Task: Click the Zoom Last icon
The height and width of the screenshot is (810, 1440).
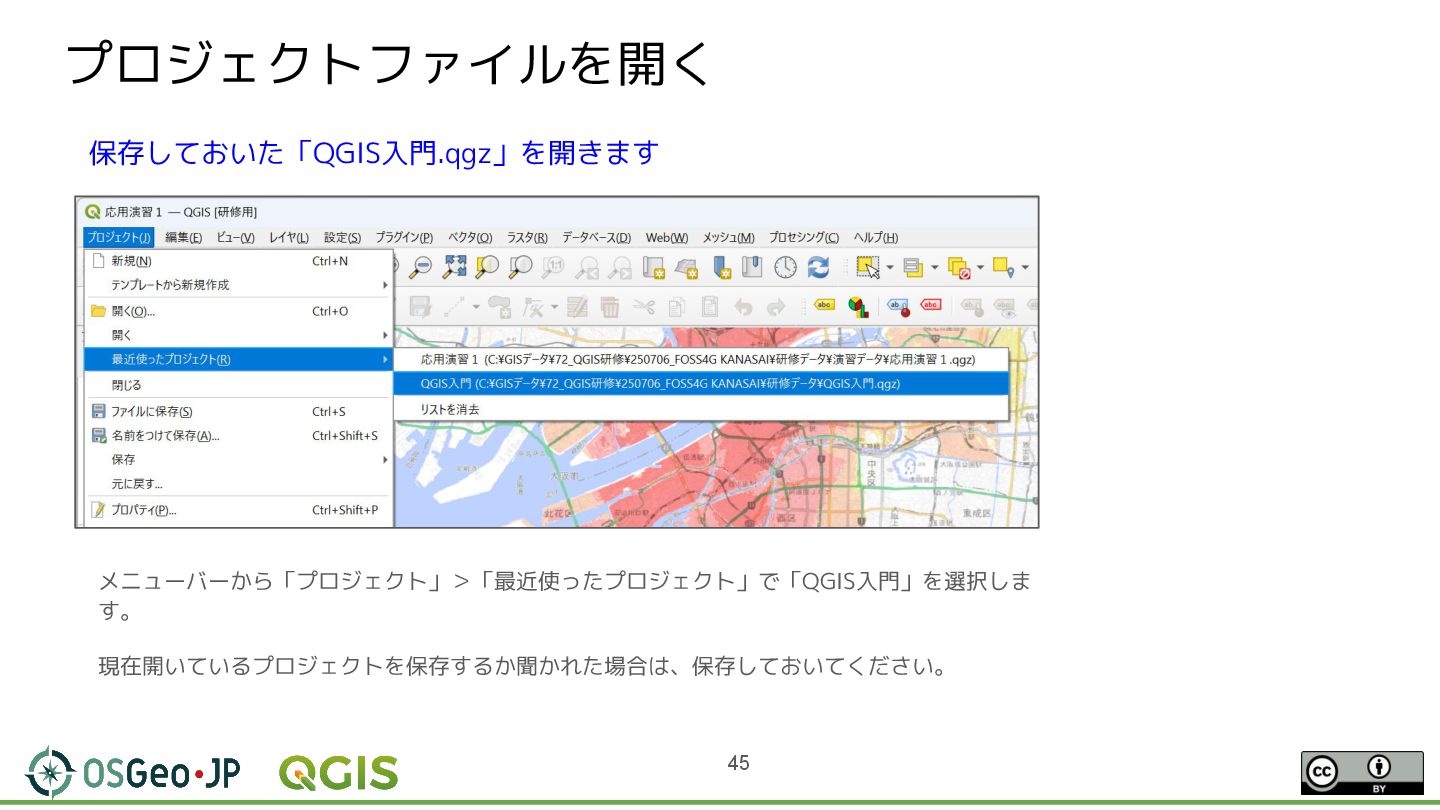Action: [587, 267]
